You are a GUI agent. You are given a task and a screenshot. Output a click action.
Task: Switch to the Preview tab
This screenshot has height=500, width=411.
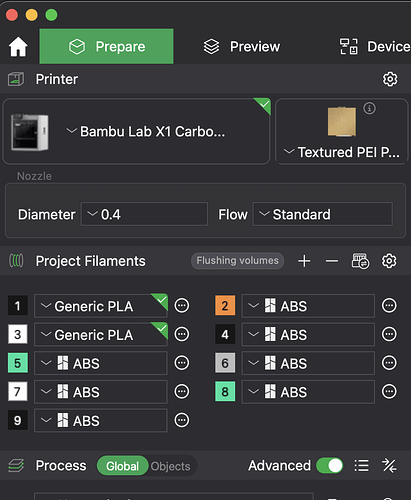point(242,47)
